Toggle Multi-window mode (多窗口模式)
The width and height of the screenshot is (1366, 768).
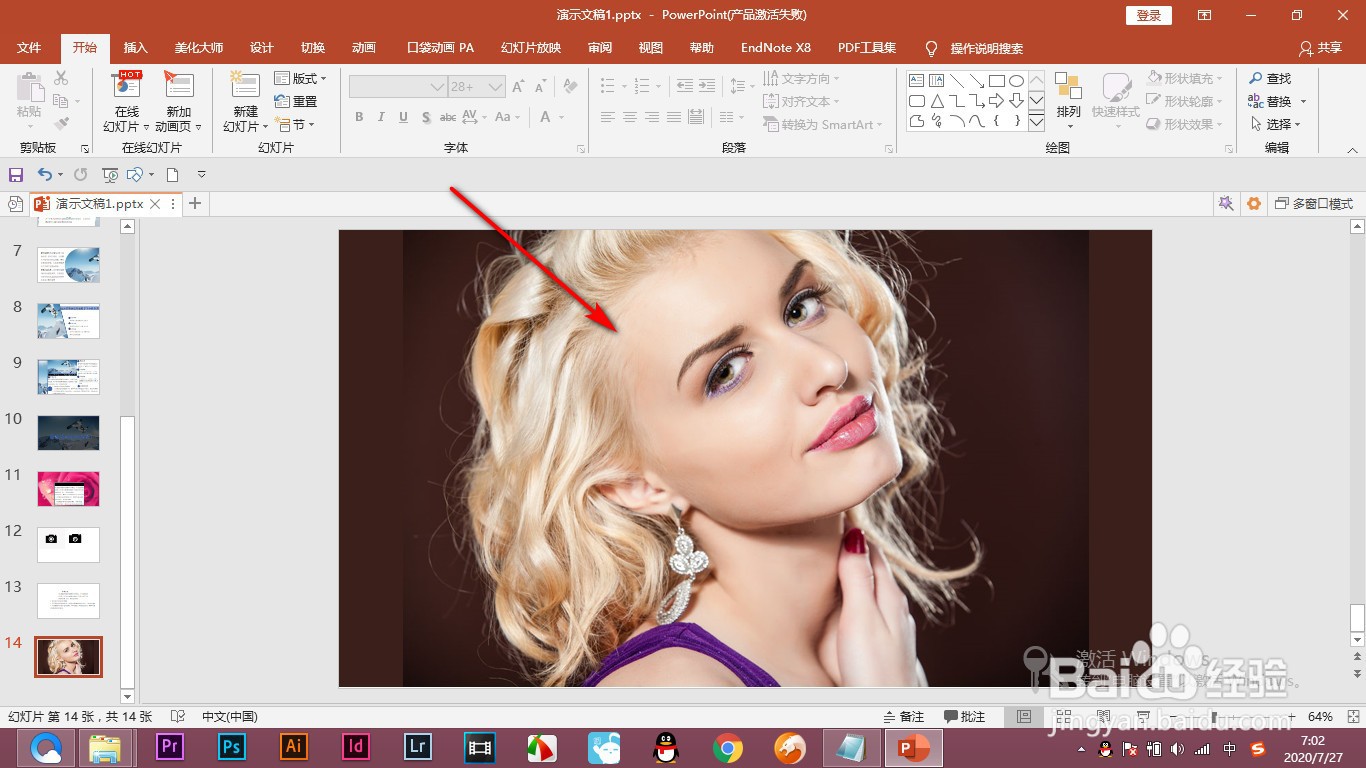[1313, 203]
